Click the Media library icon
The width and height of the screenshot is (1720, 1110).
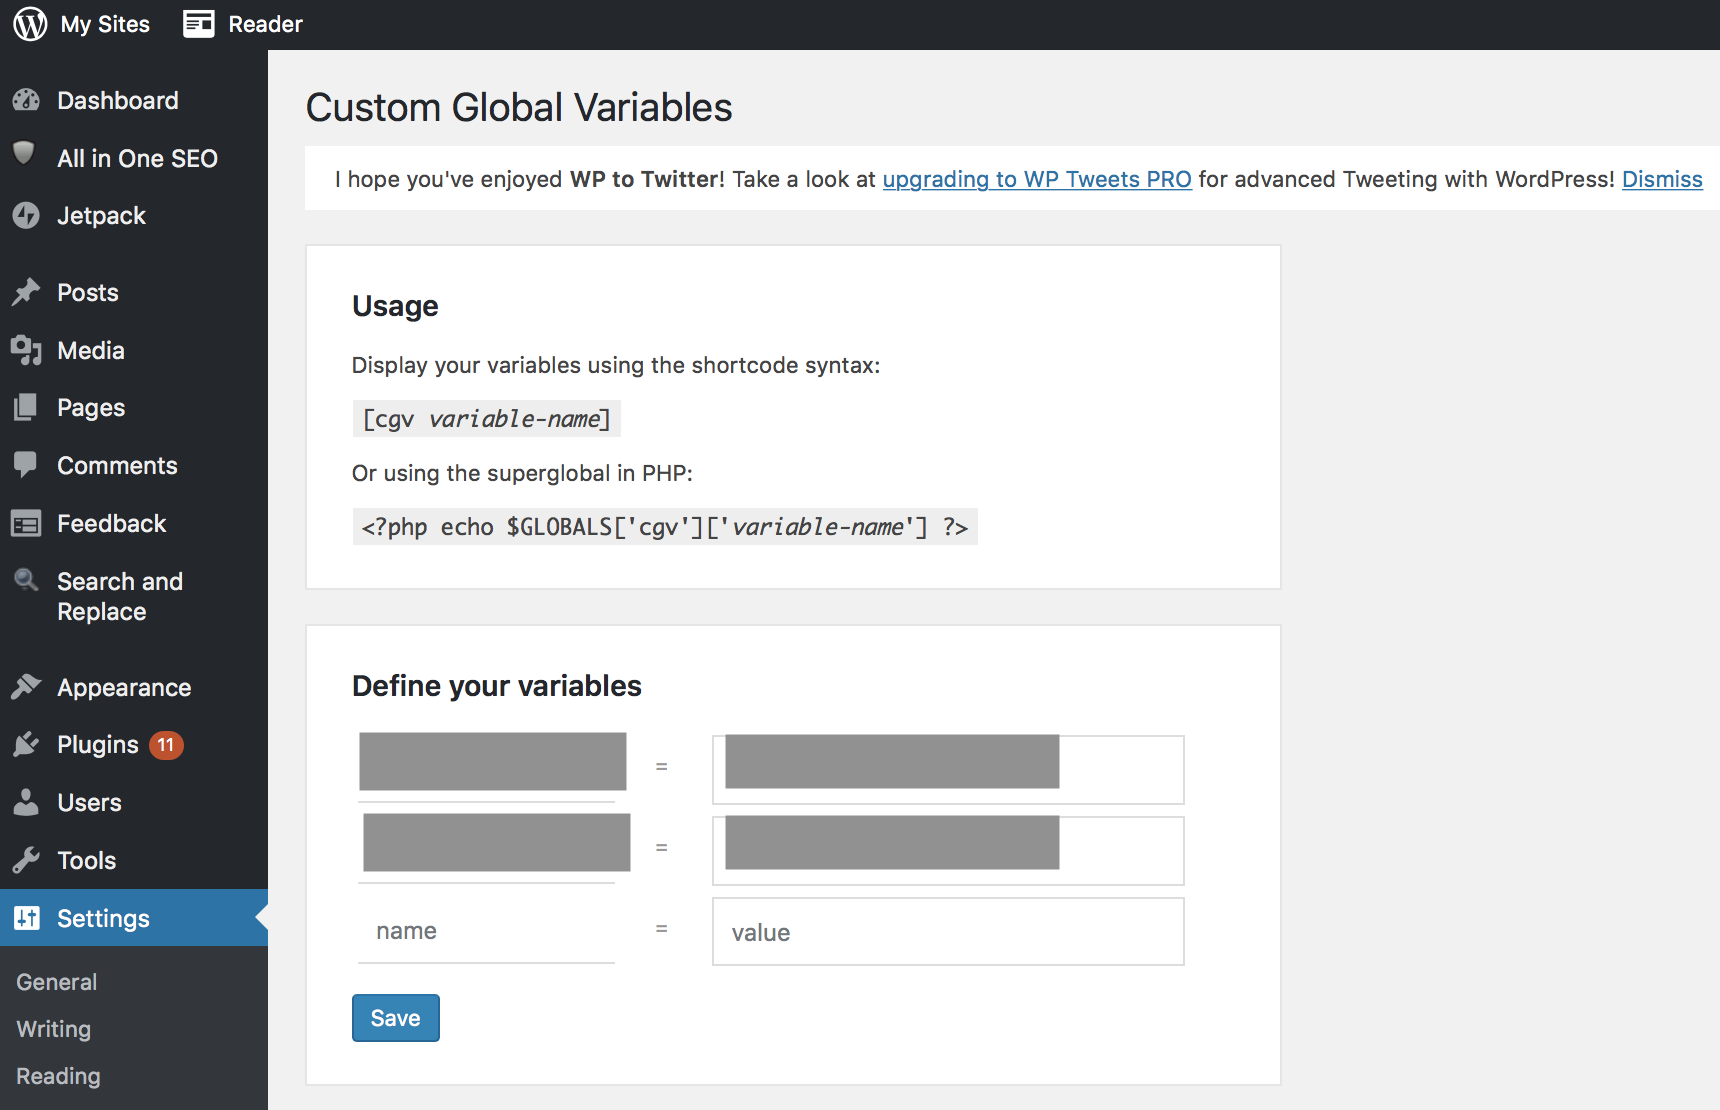tap(26, 350)
